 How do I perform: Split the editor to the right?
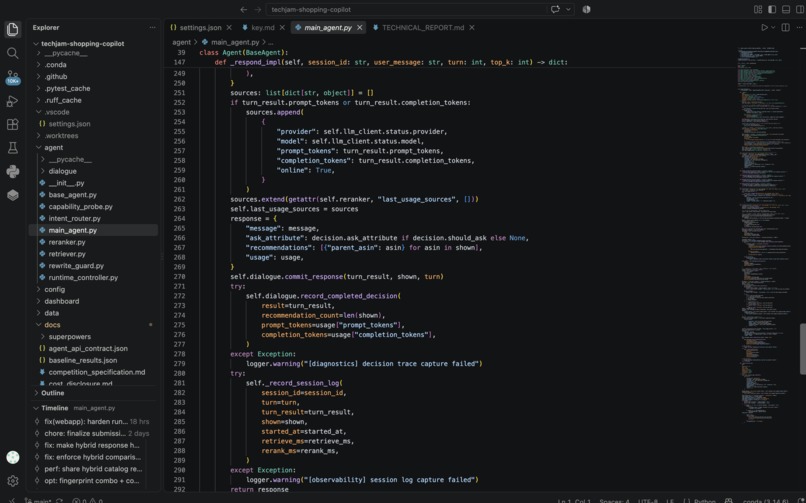785,27
